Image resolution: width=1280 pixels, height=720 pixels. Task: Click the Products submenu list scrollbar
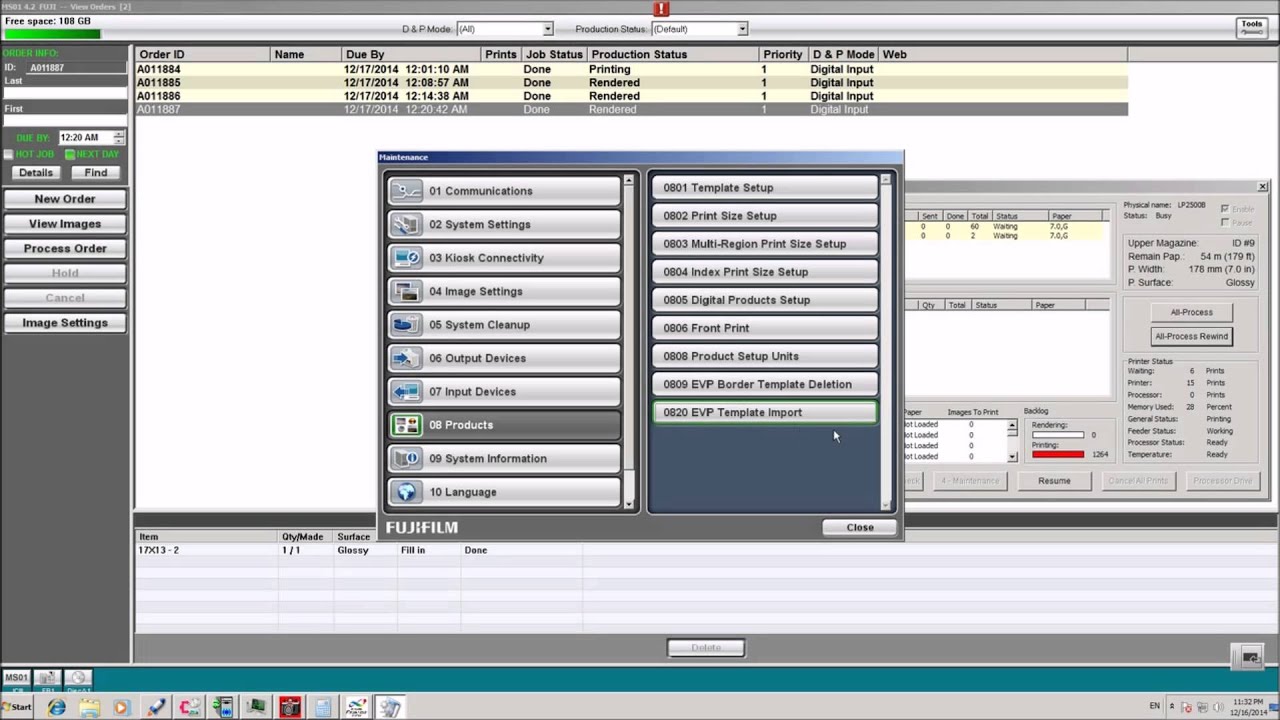[x=885, y=342]
